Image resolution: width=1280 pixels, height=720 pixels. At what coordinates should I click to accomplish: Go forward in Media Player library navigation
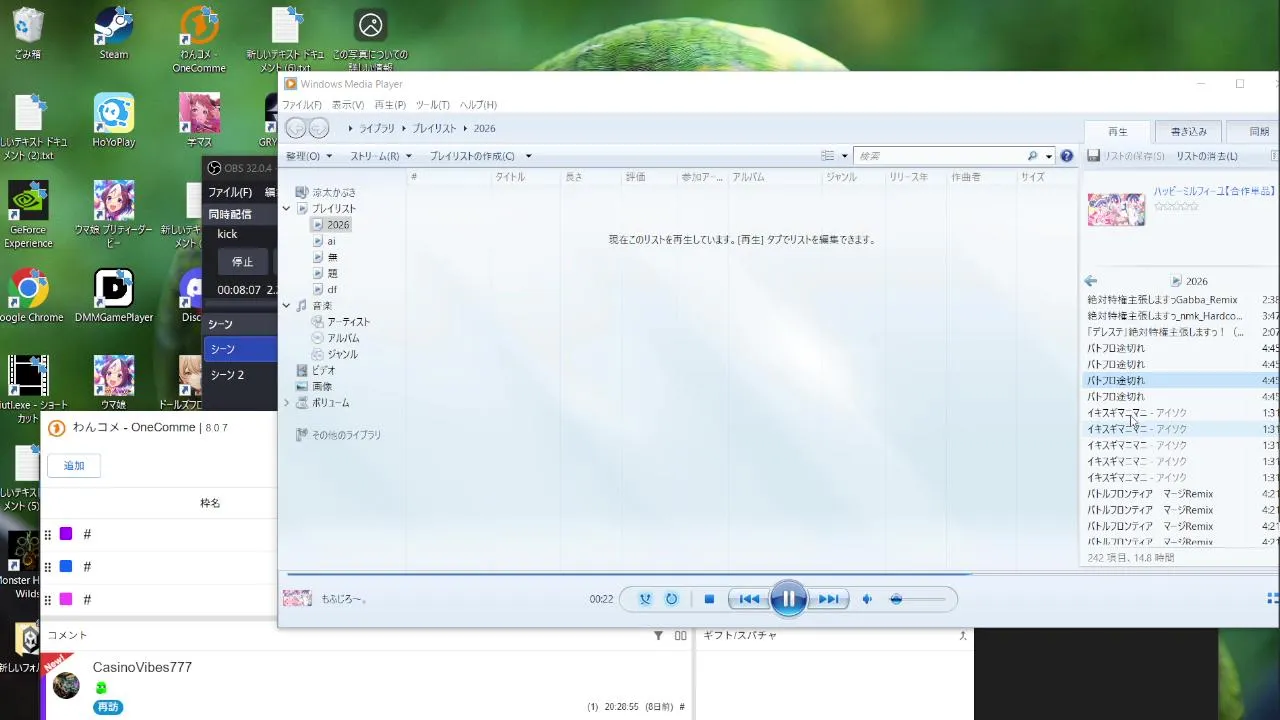click(x=318, y=128)
